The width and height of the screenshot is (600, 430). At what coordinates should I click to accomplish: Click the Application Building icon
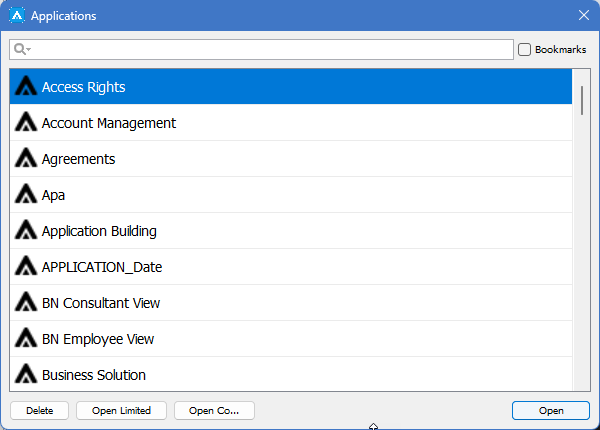(26, 231)
